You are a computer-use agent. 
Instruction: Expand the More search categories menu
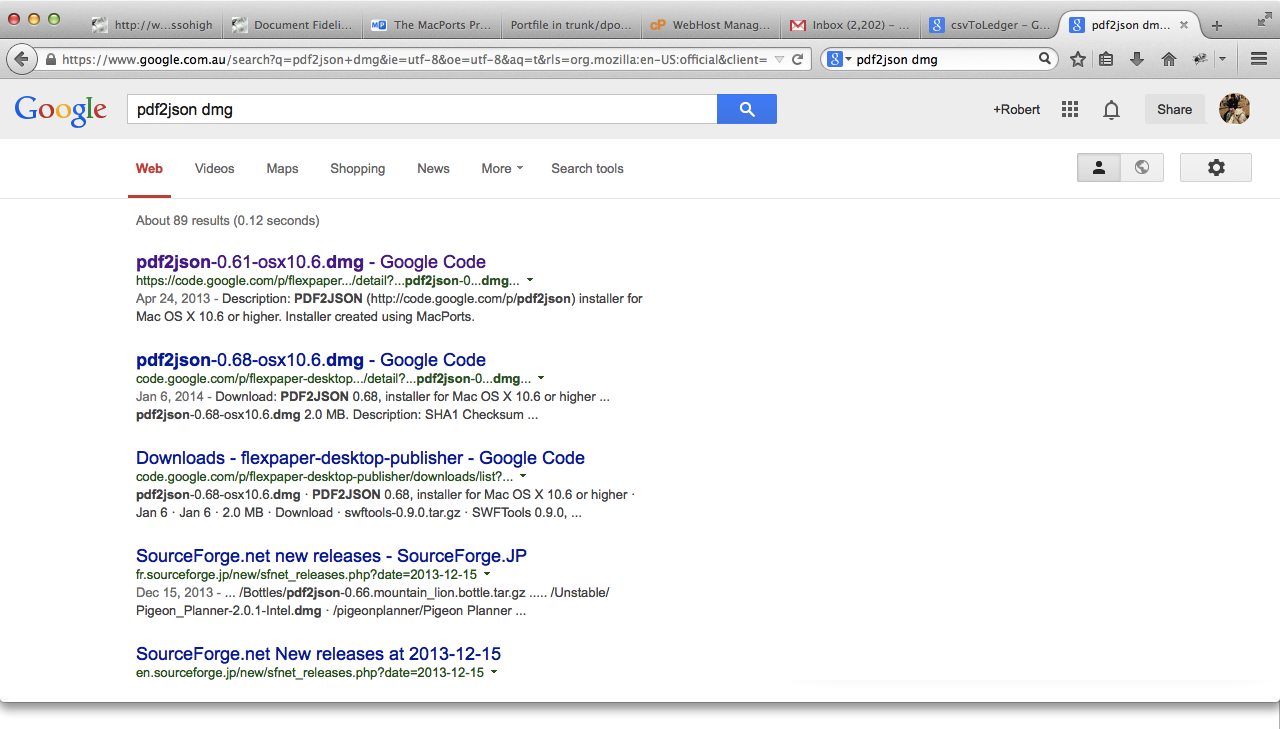tap(502, 168)
